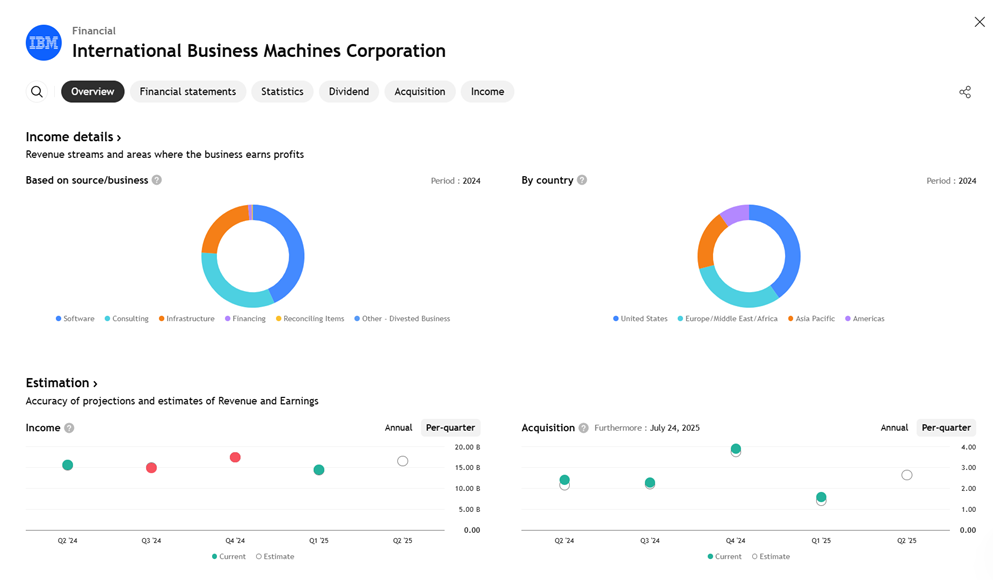
Task: Click Period : 2024 above the country donut
Action: pos(951,181)
